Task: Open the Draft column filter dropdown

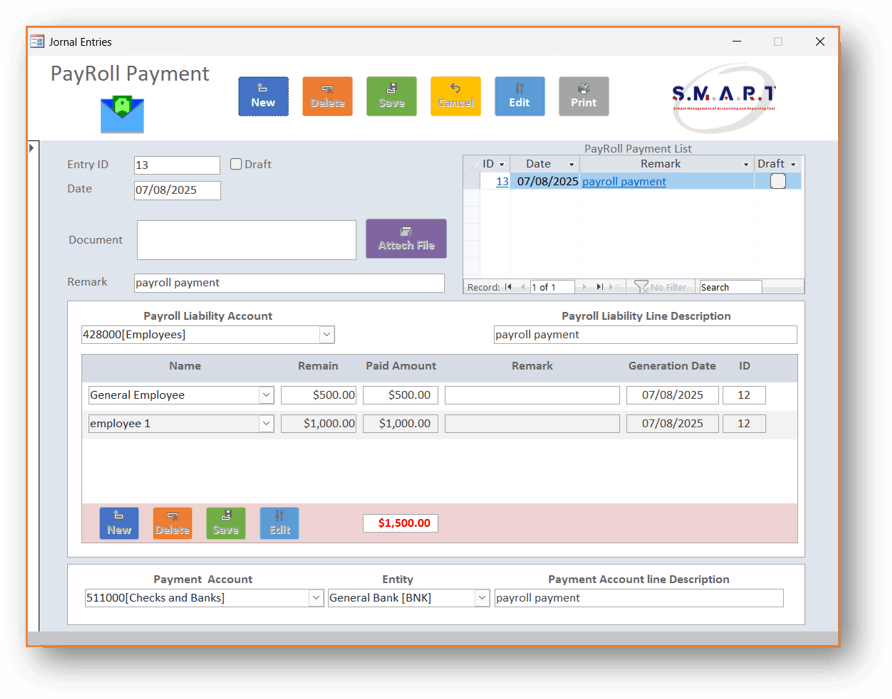Action: [793, 164]
